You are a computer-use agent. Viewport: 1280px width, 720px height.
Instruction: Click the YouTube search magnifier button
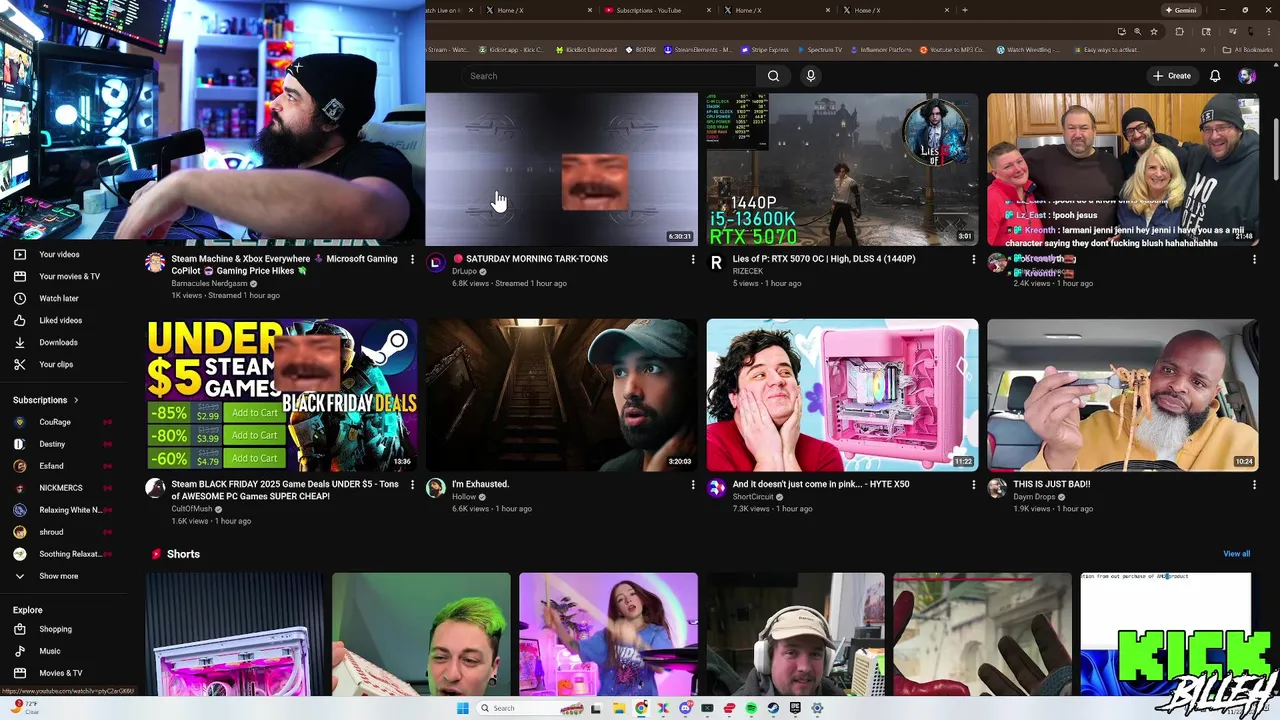[x=773, y=76]
